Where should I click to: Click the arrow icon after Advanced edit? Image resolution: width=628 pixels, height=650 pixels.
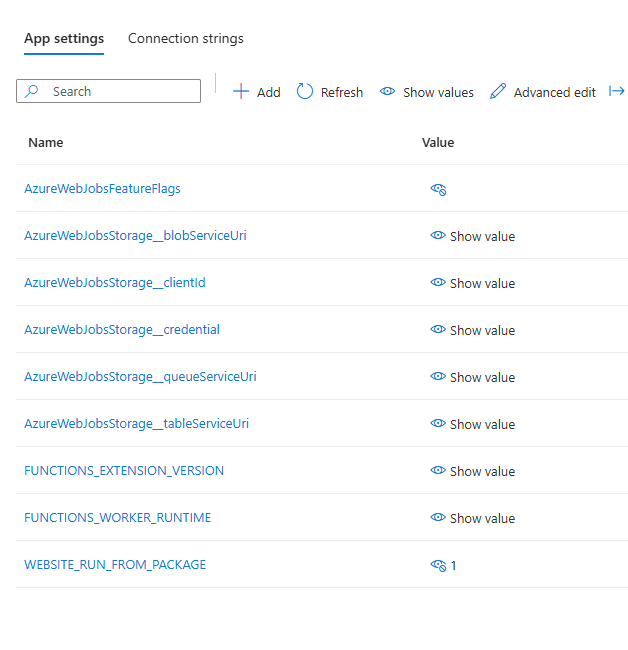(x=617, y=91)
